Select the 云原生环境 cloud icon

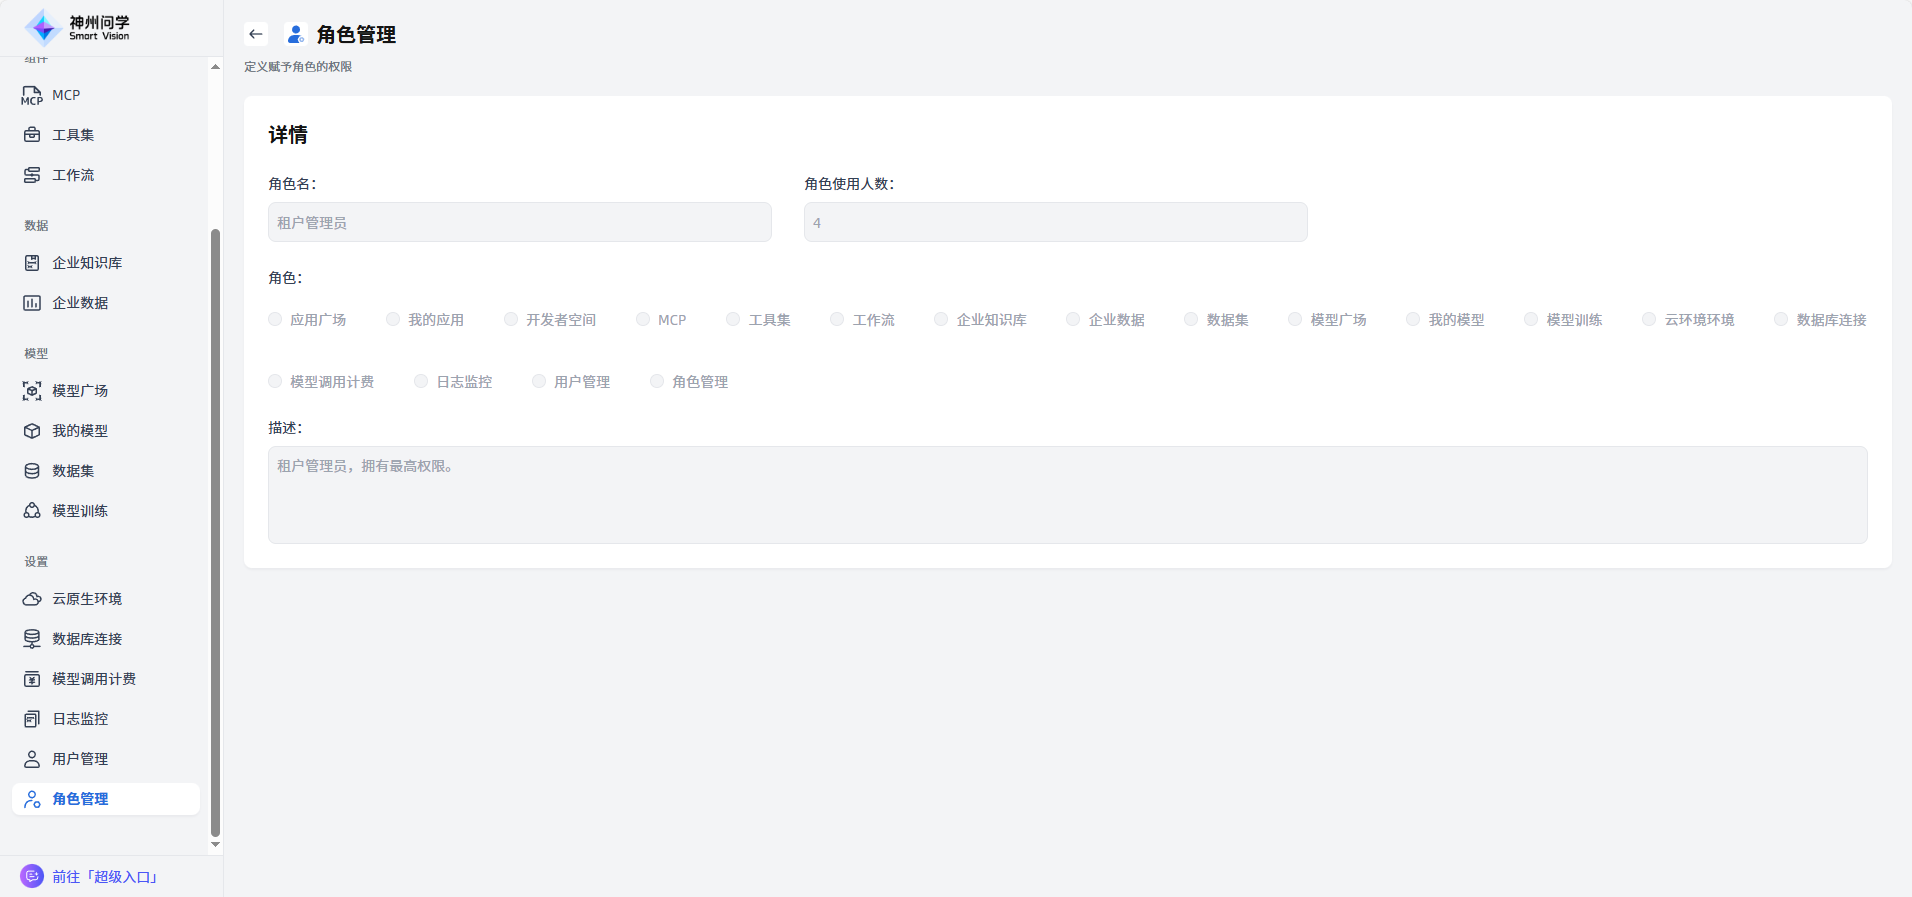[x=32, y=599]
